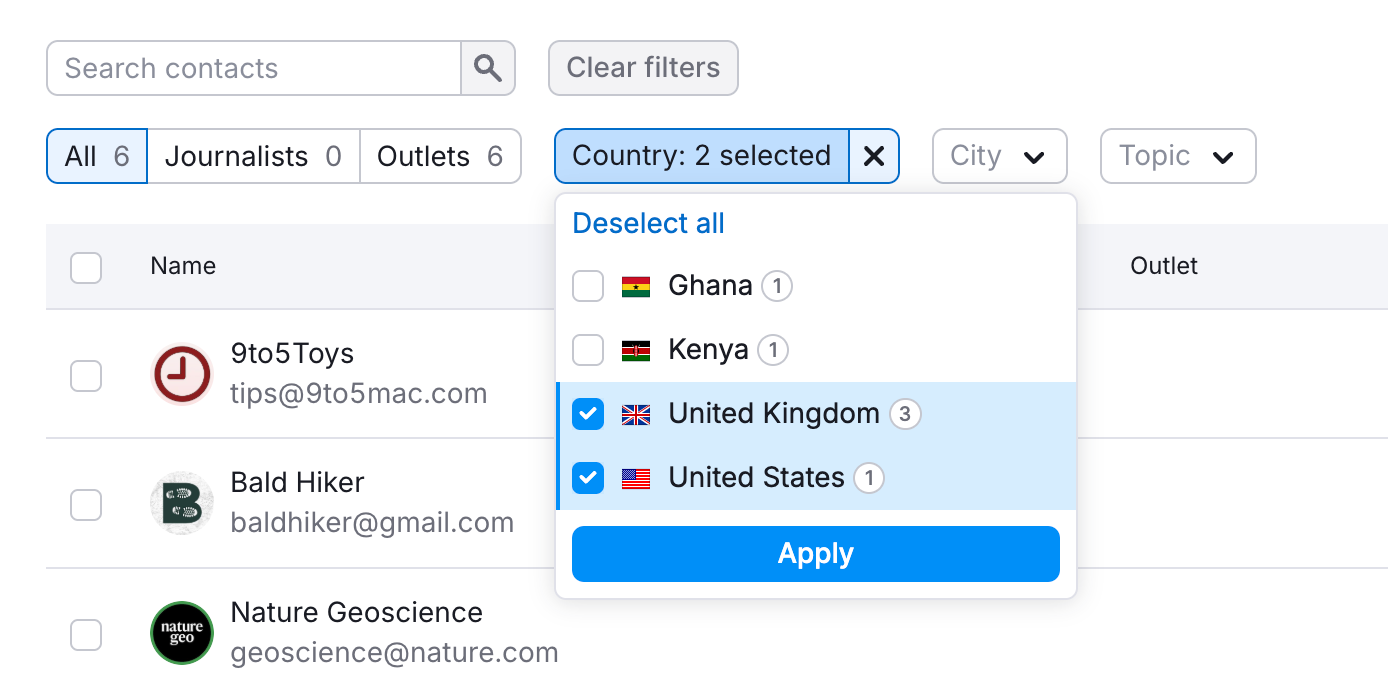Click the Ghana flag icon

(636, 287)
